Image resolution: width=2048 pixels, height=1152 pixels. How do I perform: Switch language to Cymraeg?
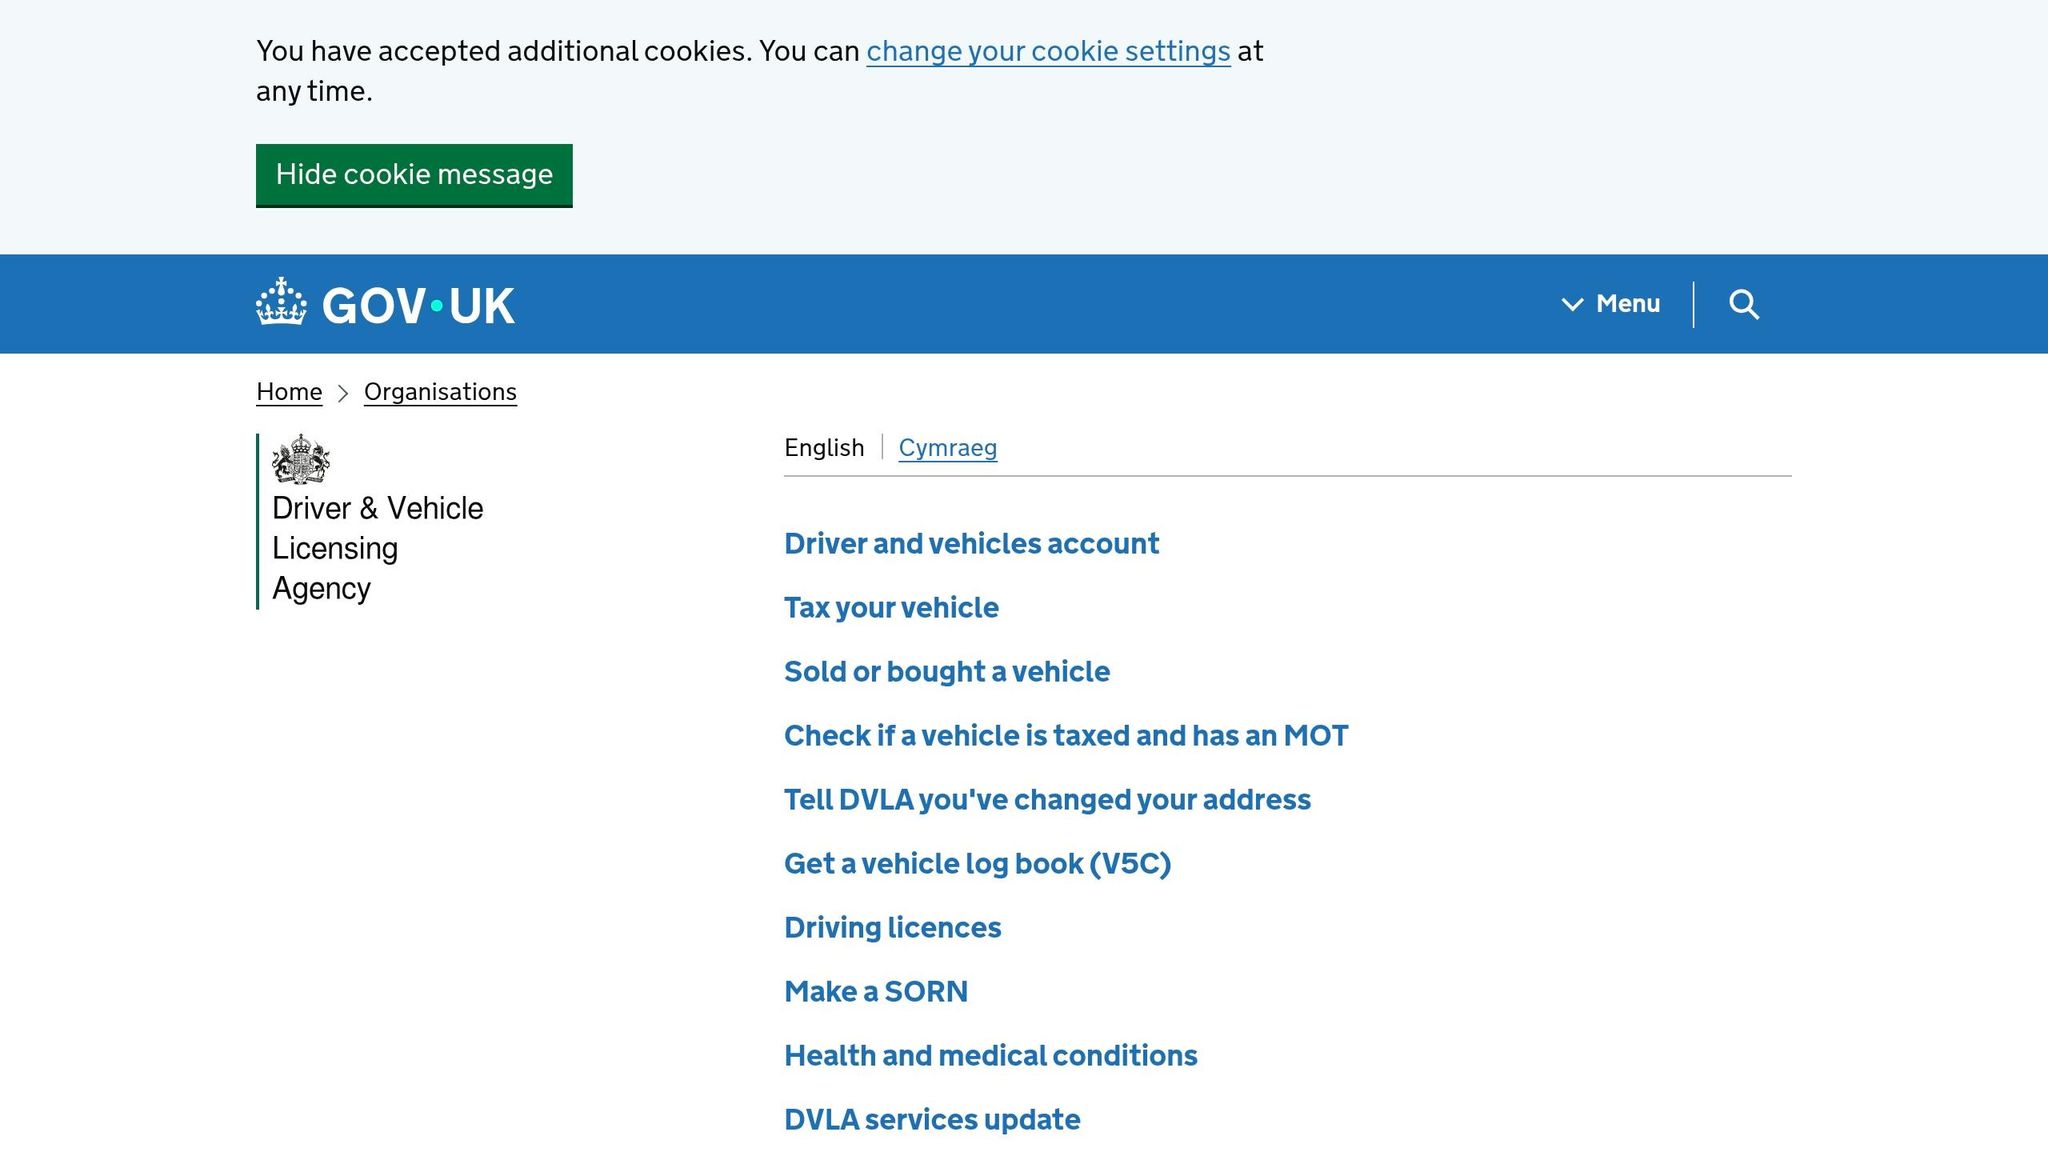947,448
